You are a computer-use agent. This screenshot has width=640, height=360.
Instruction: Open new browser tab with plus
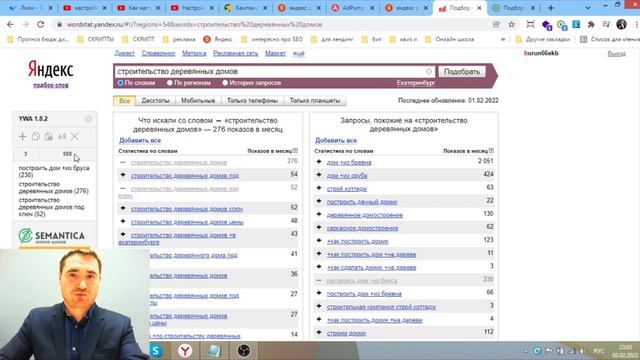coord(551,8)
